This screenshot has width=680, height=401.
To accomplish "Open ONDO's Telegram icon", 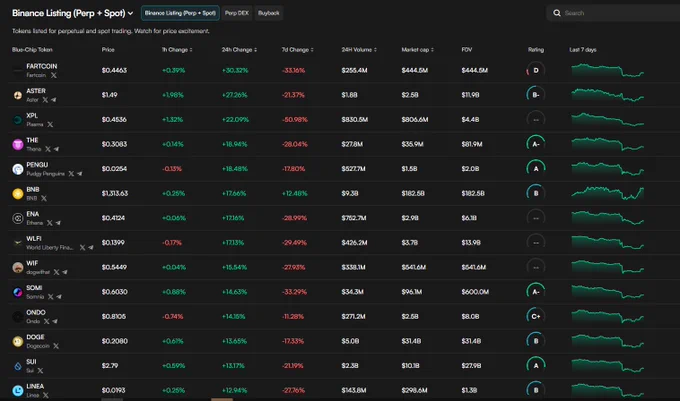I will coord(55,321).
